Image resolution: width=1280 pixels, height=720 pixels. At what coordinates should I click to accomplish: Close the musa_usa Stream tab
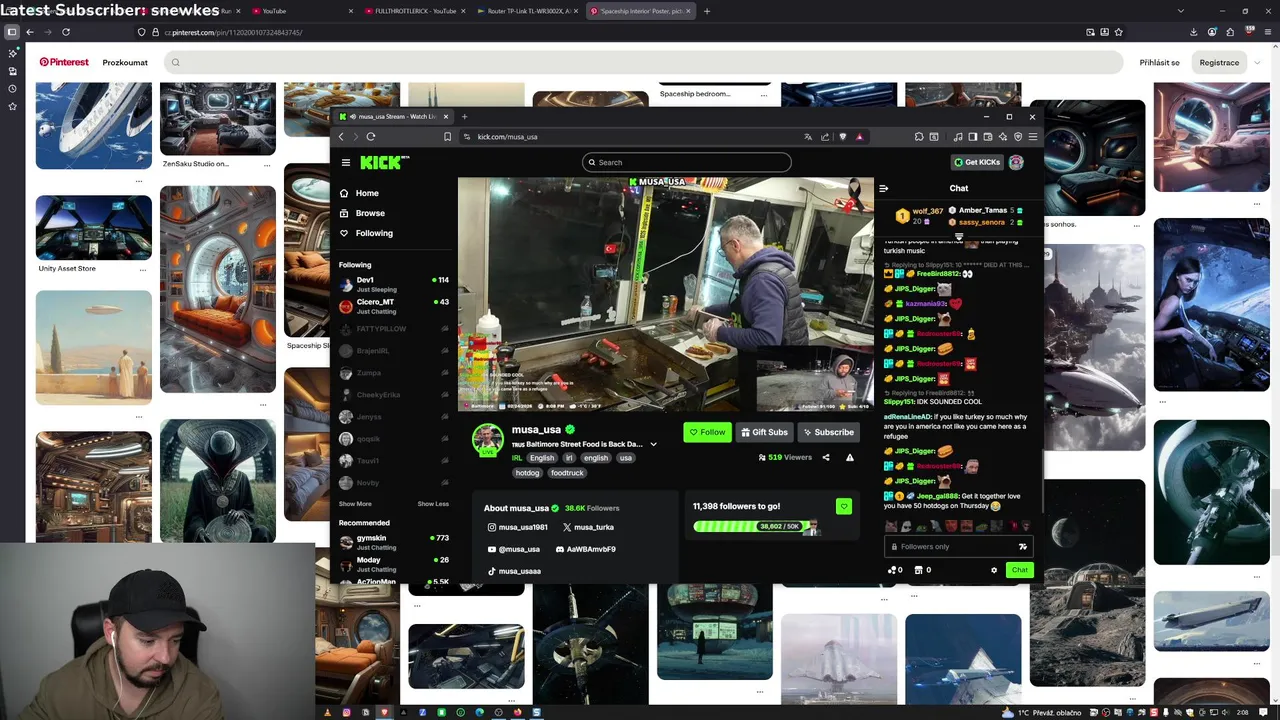446,117
